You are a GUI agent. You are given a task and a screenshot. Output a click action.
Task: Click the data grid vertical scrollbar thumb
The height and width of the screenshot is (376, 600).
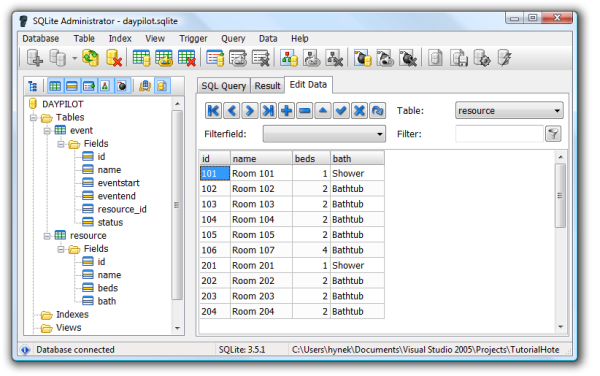click(x=560, y=195)
